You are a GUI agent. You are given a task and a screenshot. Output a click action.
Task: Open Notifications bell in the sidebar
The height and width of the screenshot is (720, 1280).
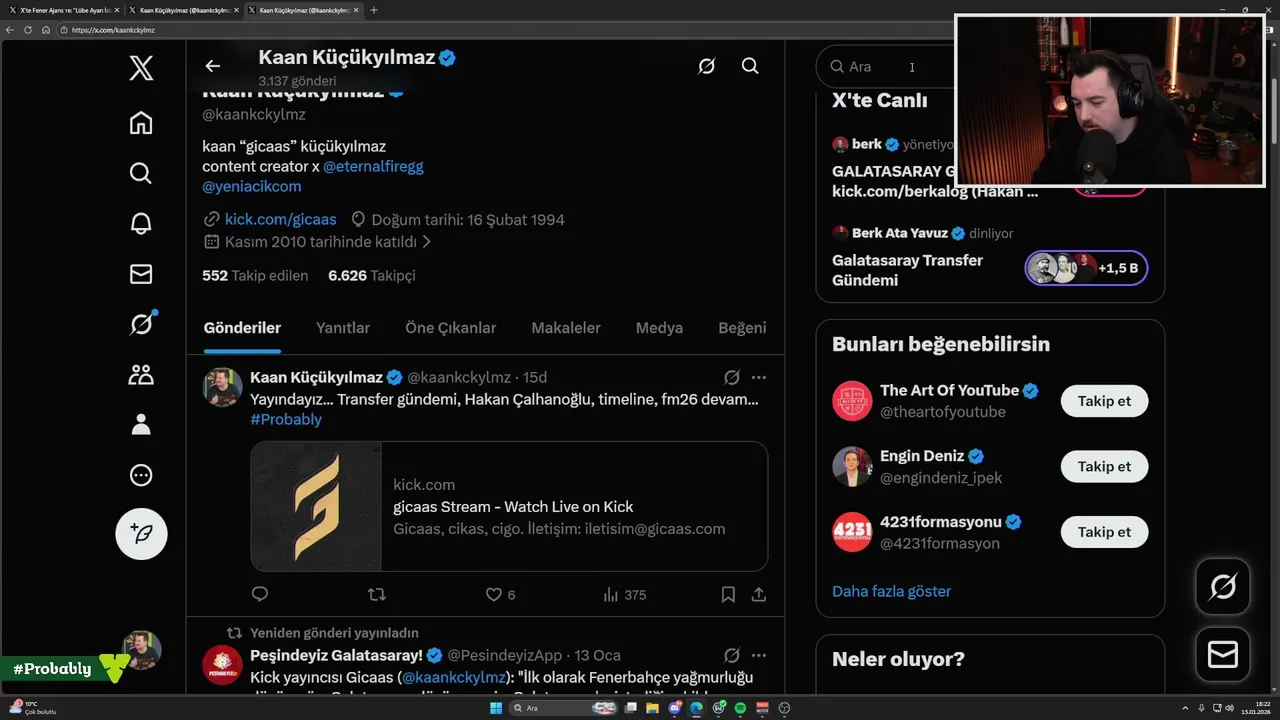click(141, 223)
